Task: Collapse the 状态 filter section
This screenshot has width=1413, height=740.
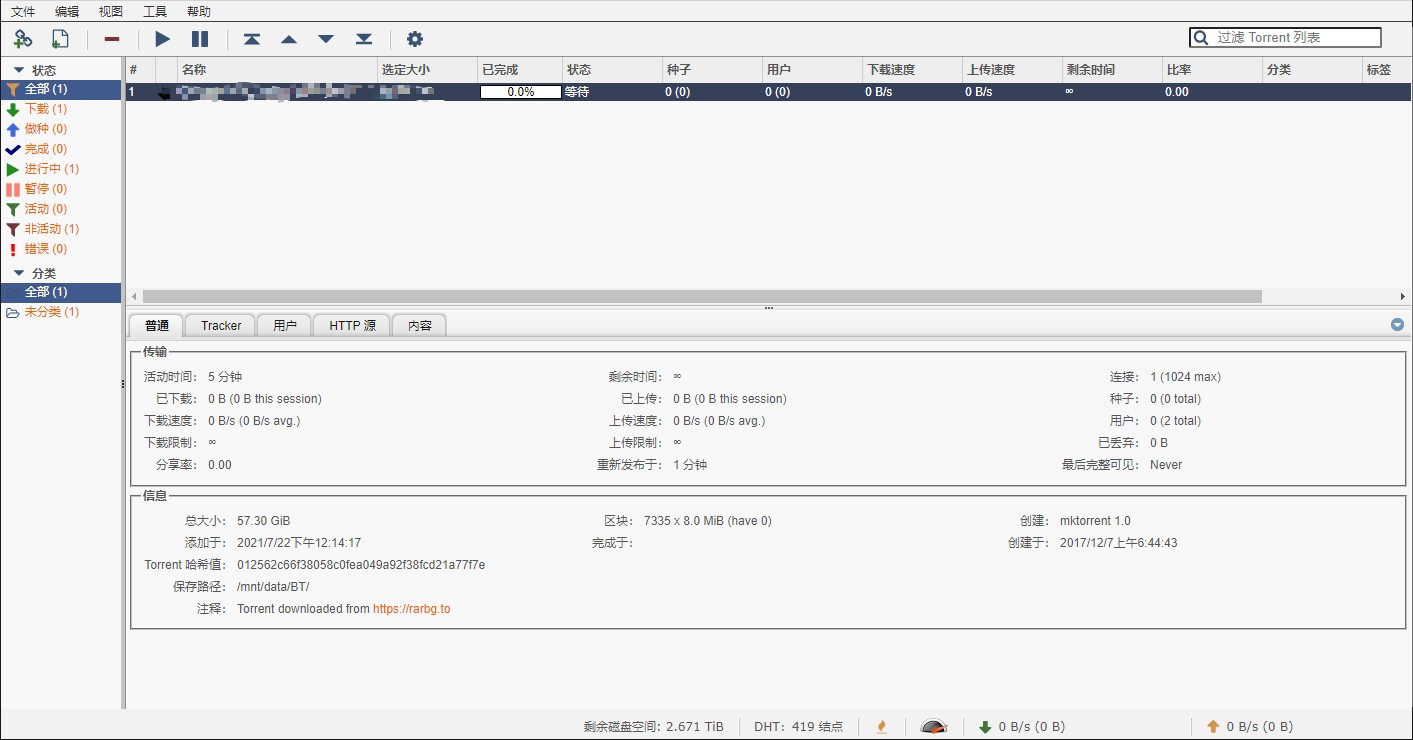Action: (19, 70)
